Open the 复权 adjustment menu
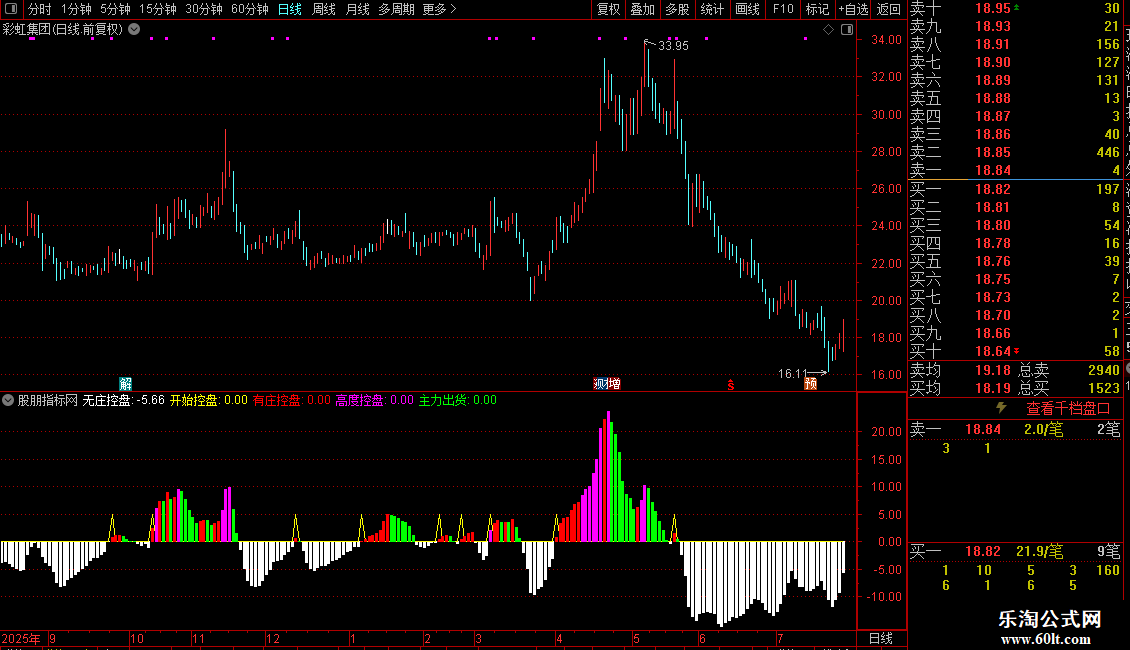Image resolution: width=1130 pixels, height=650 pixels. coord(608,9)
